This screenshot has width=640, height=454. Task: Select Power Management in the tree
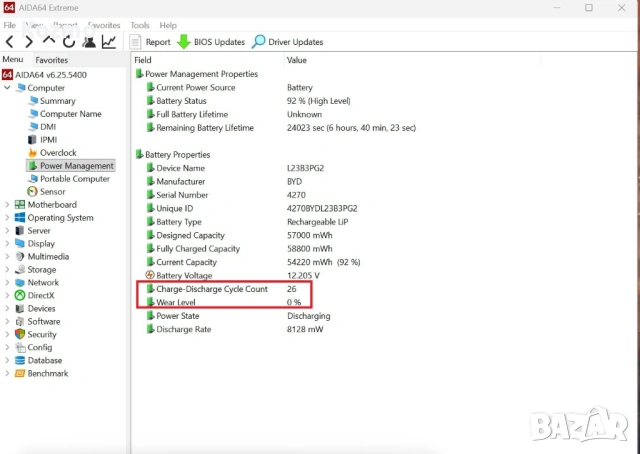click(71, 166)
